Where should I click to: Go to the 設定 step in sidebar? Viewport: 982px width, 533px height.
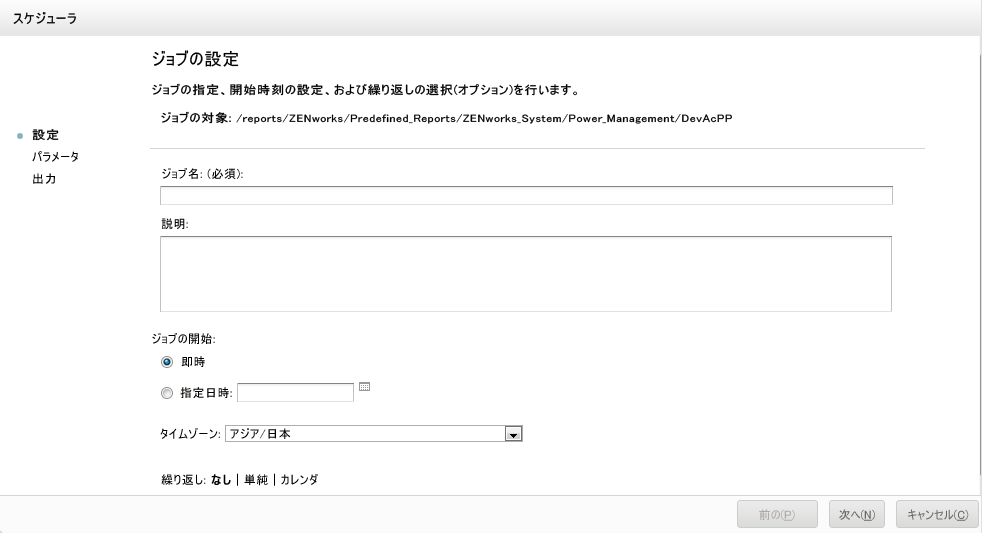[45, 135]
